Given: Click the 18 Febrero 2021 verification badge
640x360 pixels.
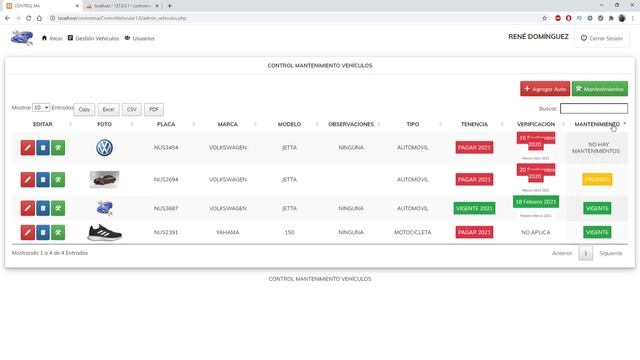Looking at the screenshot, I should [x=536, y=202].
